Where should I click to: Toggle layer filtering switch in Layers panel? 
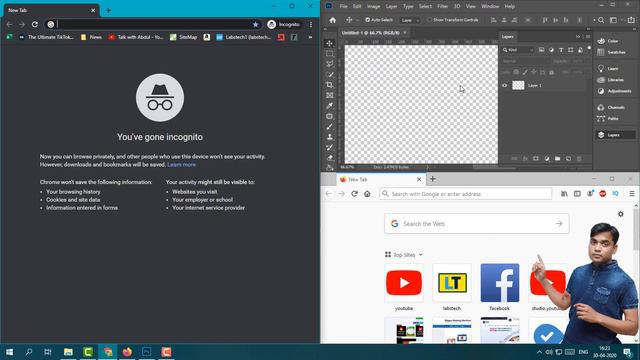click(589, 48)
